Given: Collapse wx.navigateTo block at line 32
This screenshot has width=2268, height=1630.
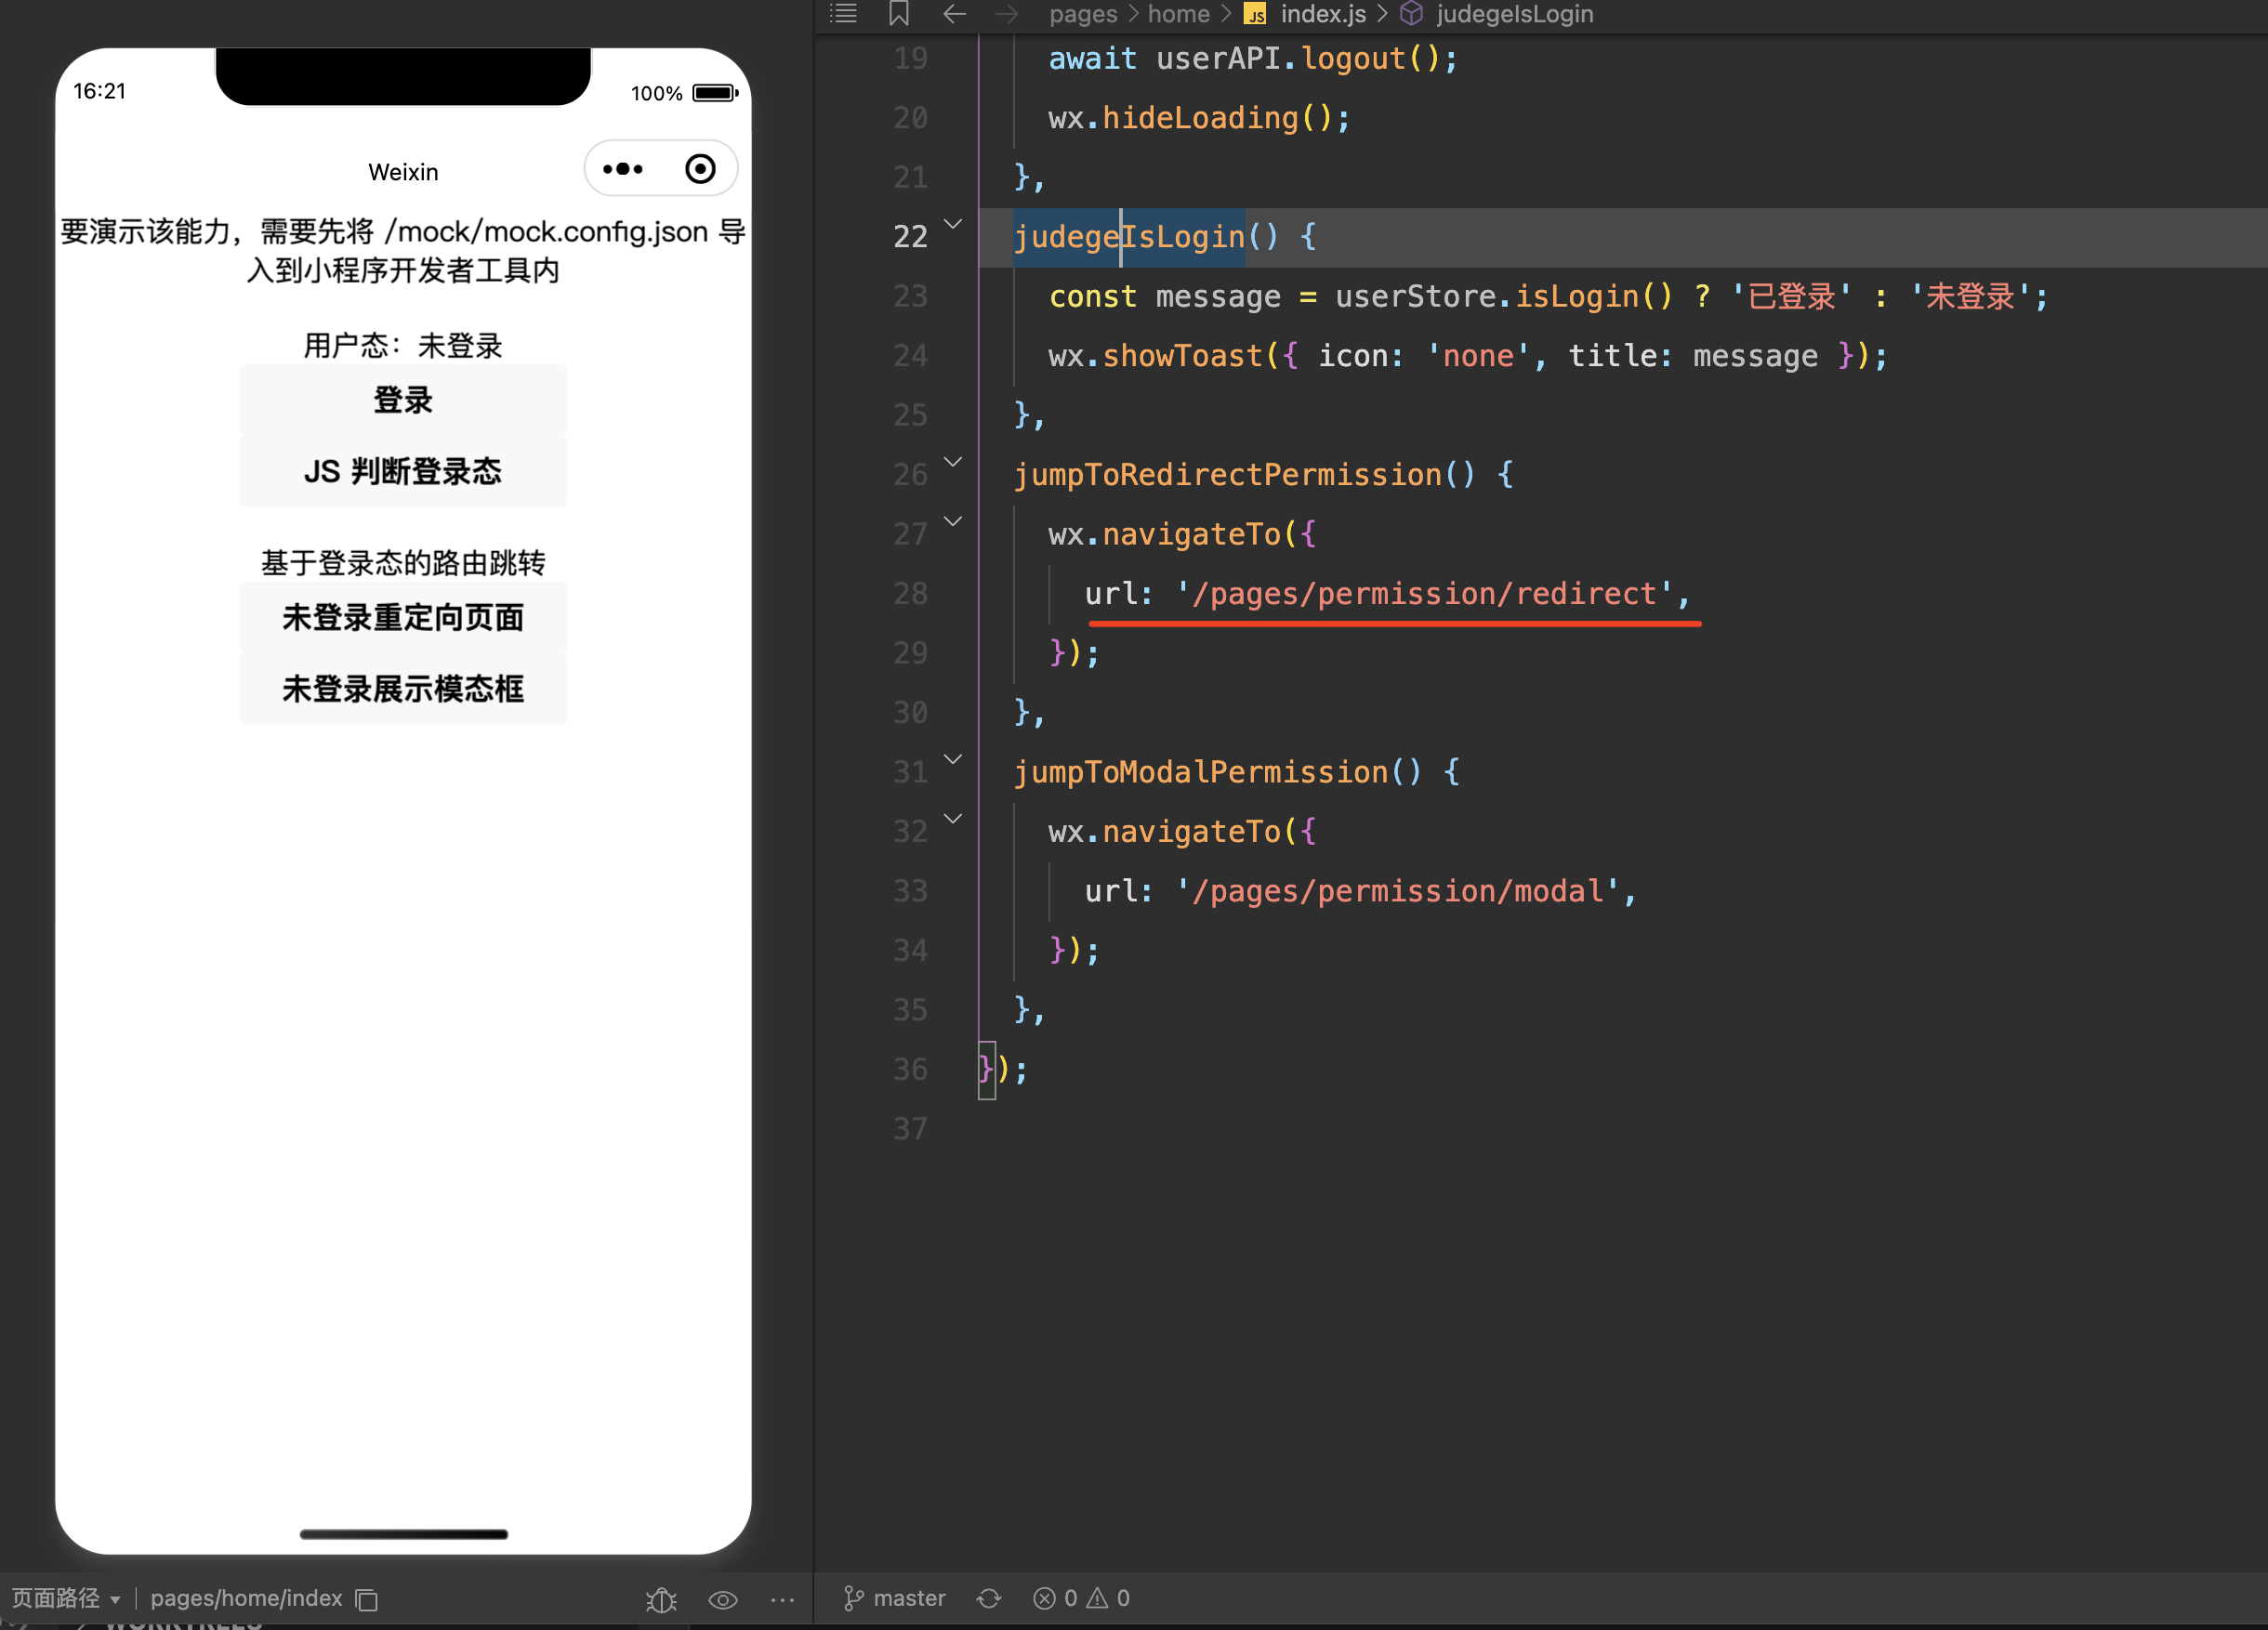Looking at the screenshot, I should point(953,818).
